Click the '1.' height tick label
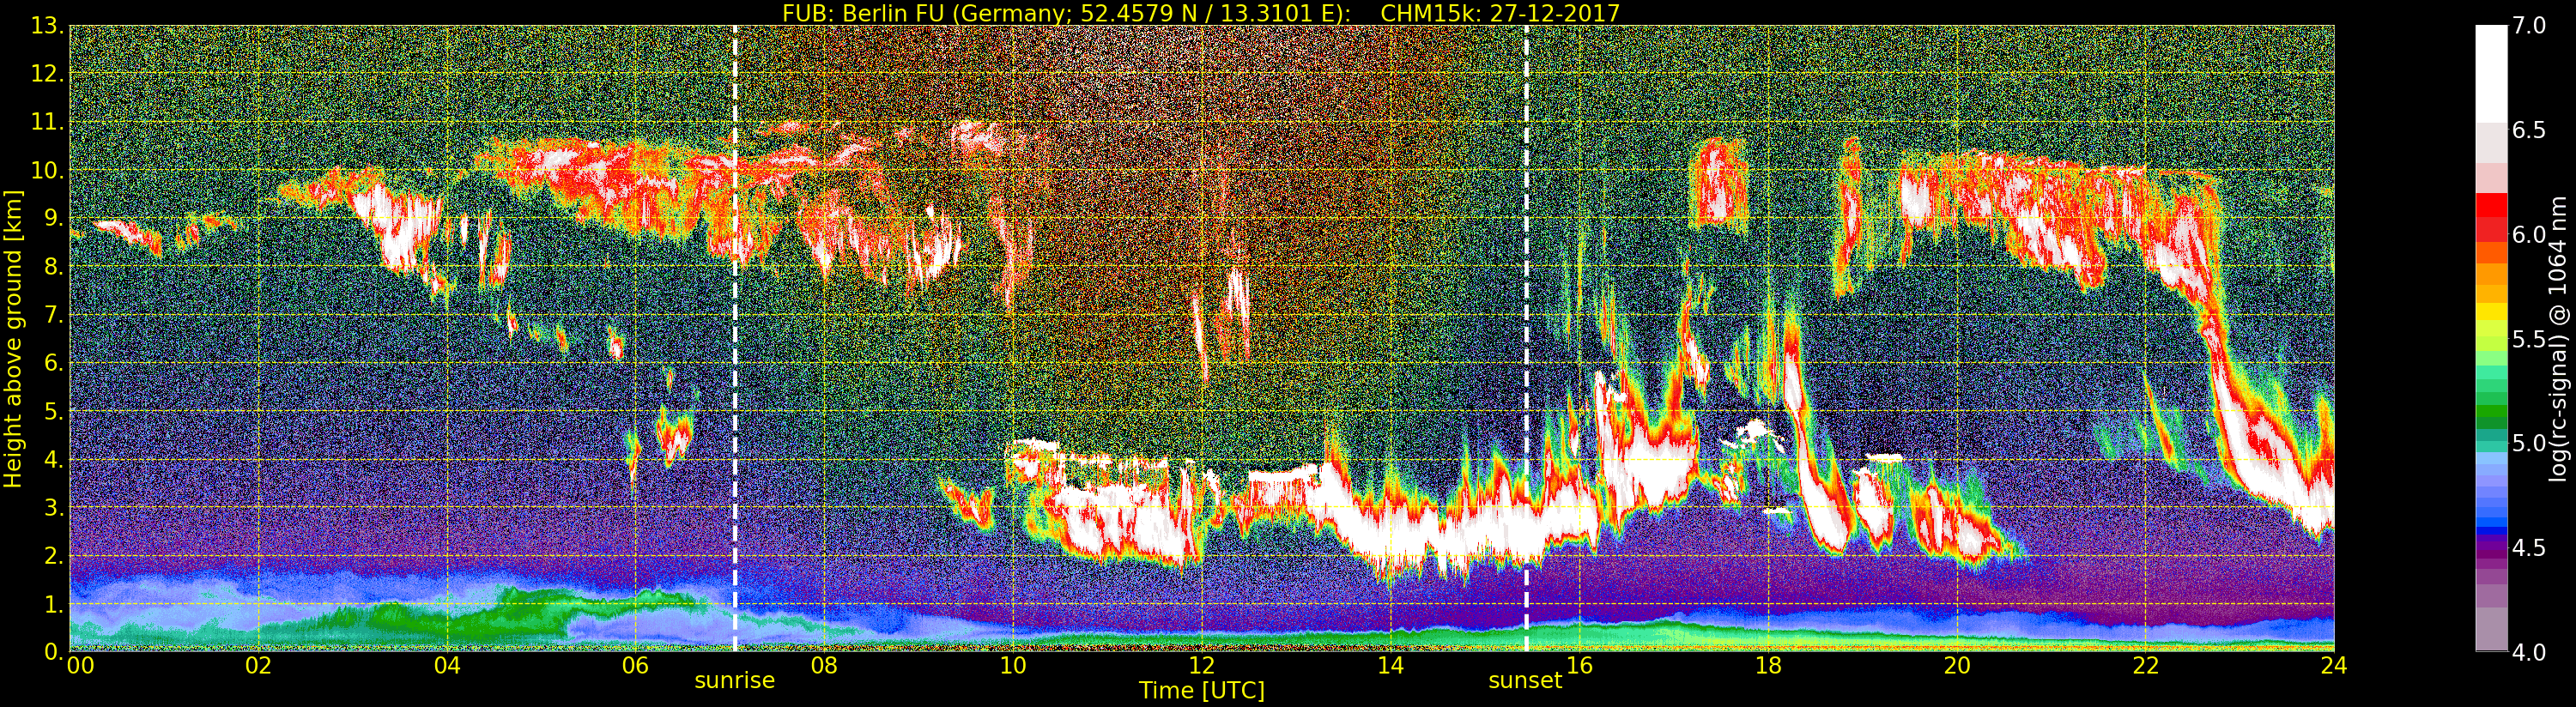The width and height of the screenshot is (2576, 707). coord(54,604)
